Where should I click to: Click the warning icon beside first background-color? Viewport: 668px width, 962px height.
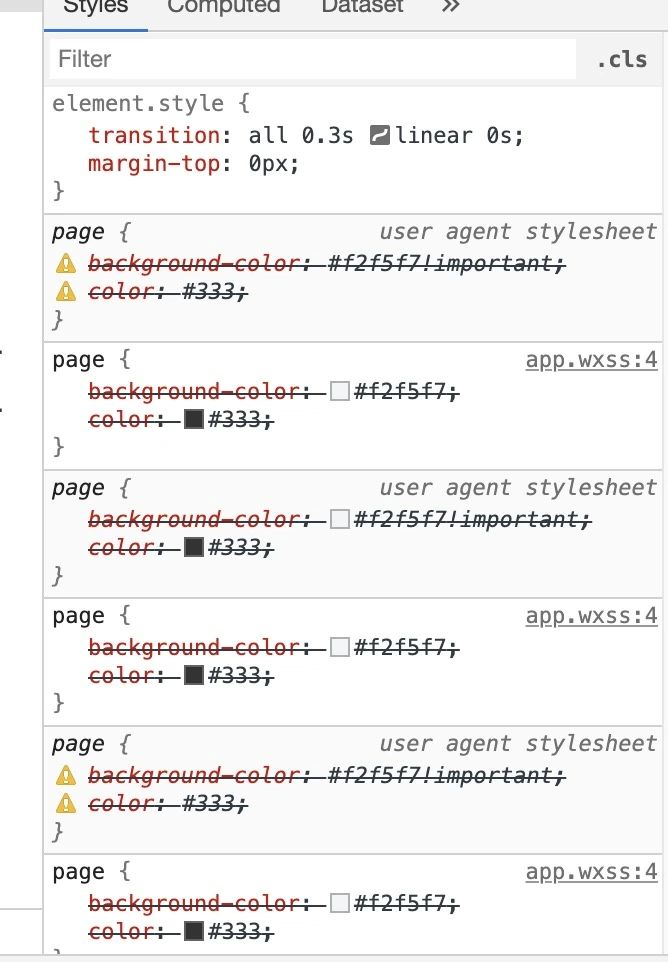point(66,264)
